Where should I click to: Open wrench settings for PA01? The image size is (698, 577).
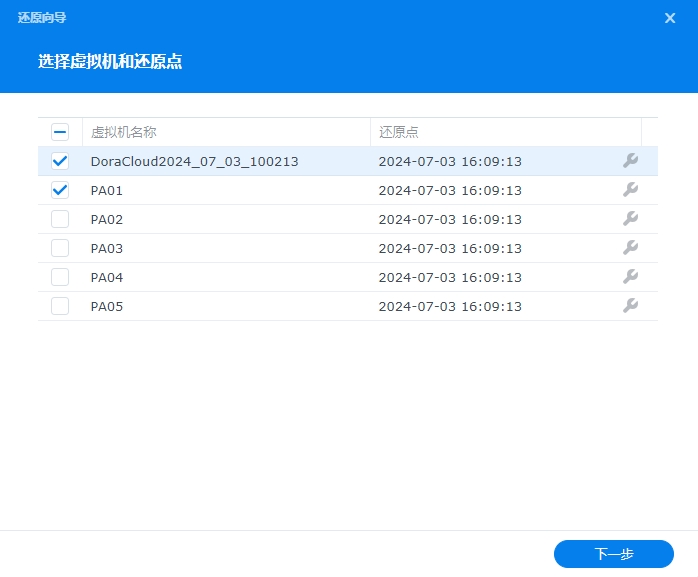(630, 190)
